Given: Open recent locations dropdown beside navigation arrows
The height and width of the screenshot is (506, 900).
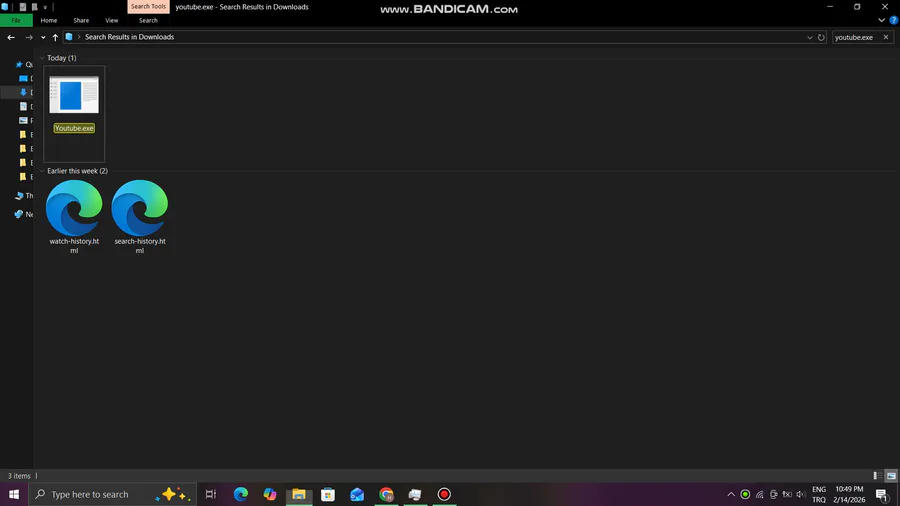Looking at the screenshot, I should click(x=43, y=37).
